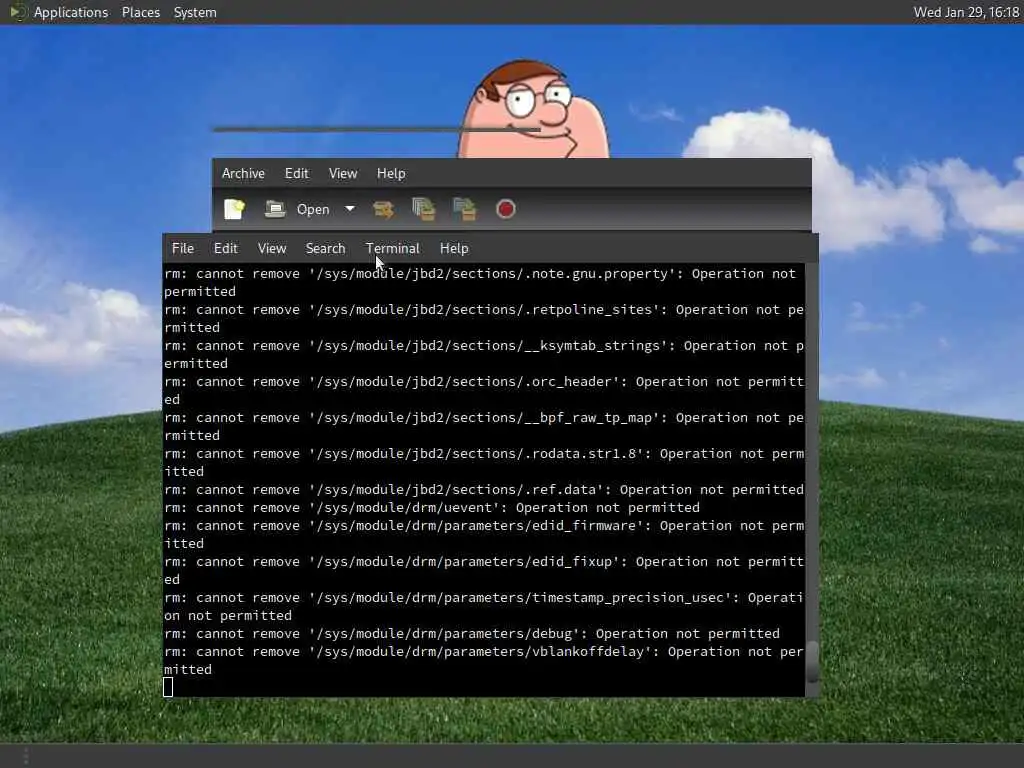Click the terminal vertical scrollbar thumb
1024x768 pixels.
(812, 662)
